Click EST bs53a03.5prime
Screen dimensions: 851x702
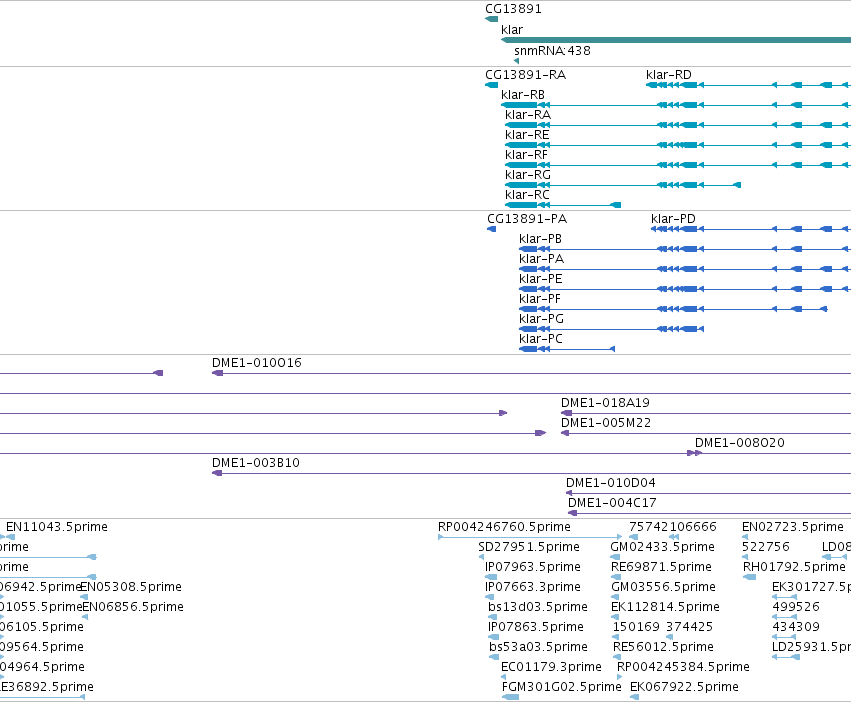[x=538, y=647]
